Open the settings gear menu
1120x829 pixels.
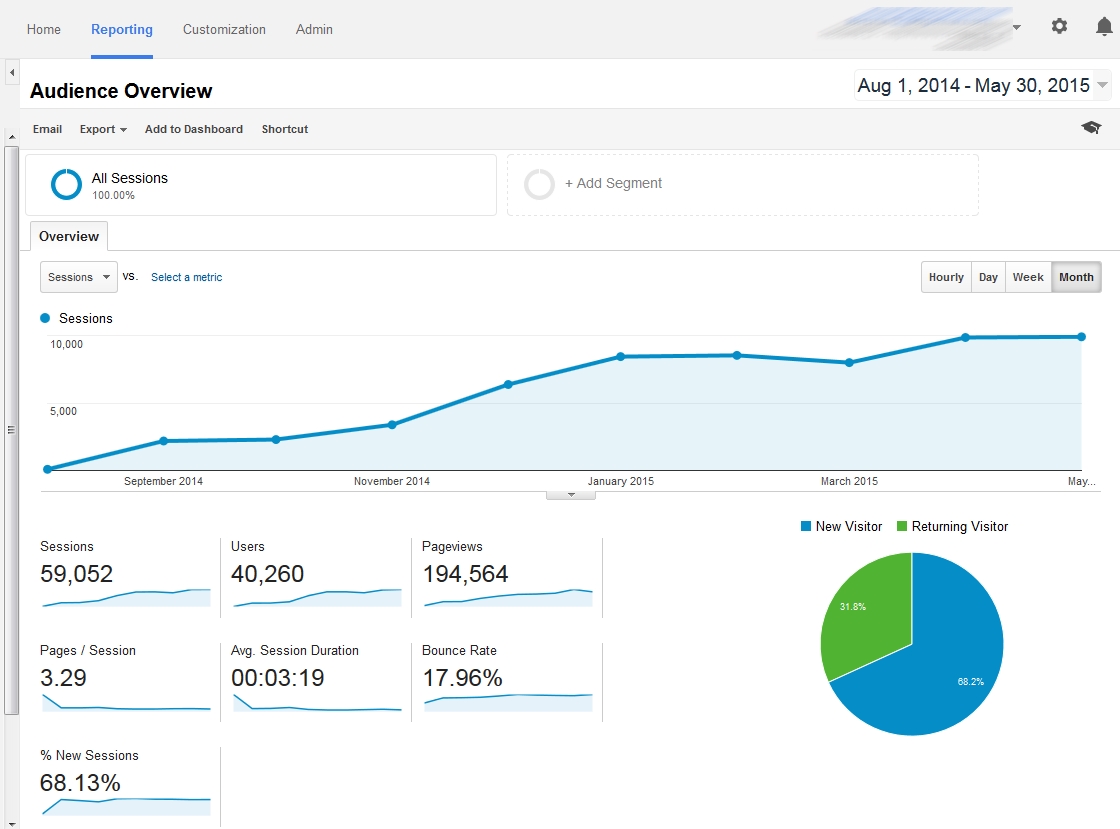coord(1059,27)
